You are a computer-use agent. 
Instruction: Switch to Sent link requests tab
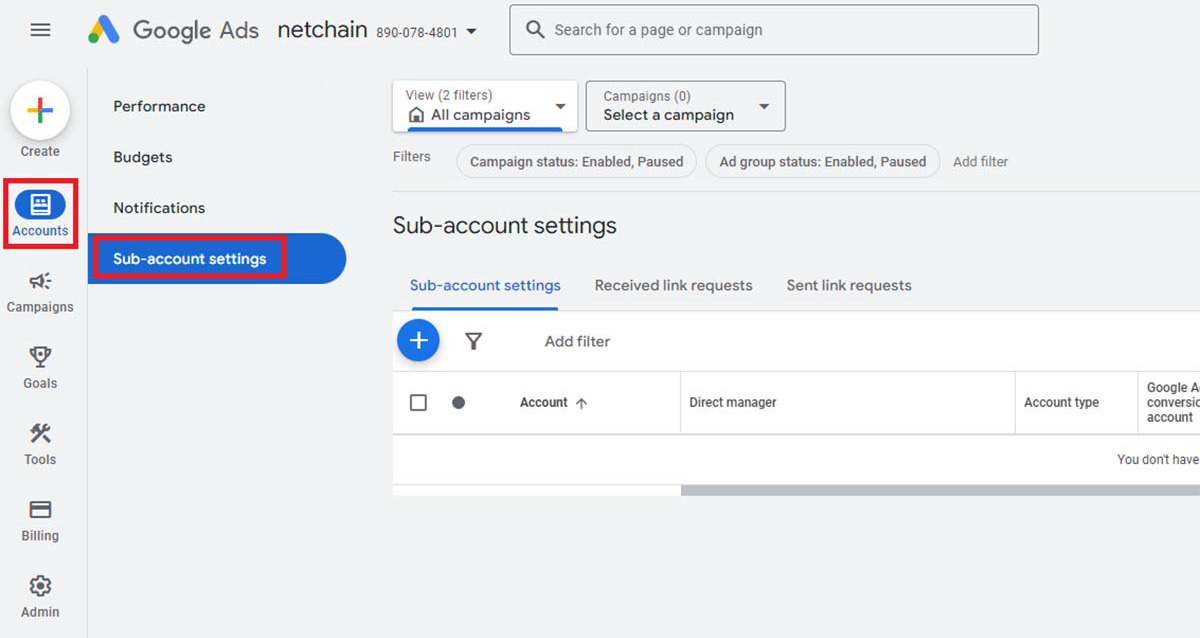point(849,285)
